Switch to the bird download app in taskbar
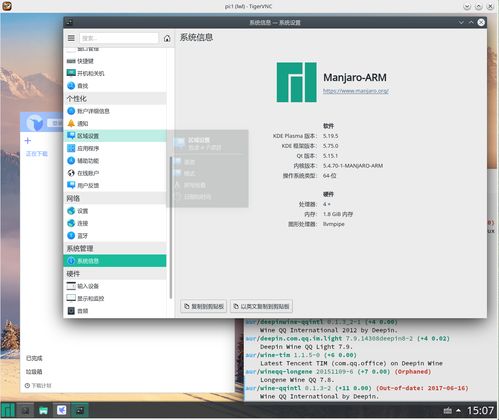This screenshot has width=499, height=420. pyautogui.click(x=61, y=410)
